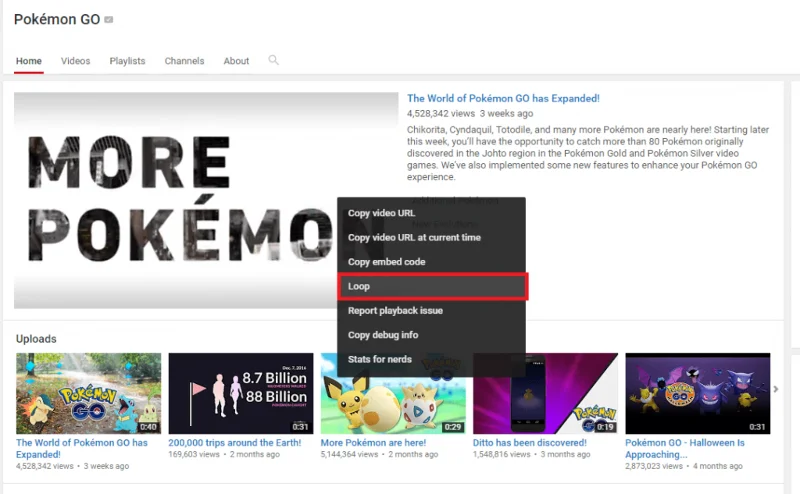800x494 pixels.
Task: Switch to the Videos tab
Action: coord(76,61)
